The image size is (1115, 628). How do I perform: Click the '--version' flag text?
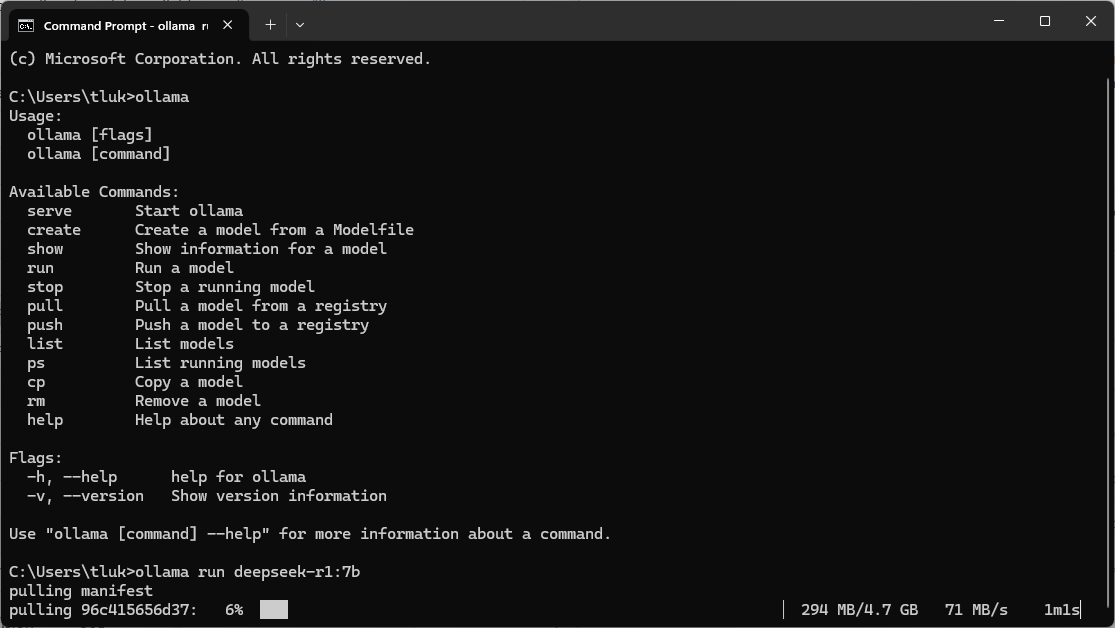coord(103,496)
